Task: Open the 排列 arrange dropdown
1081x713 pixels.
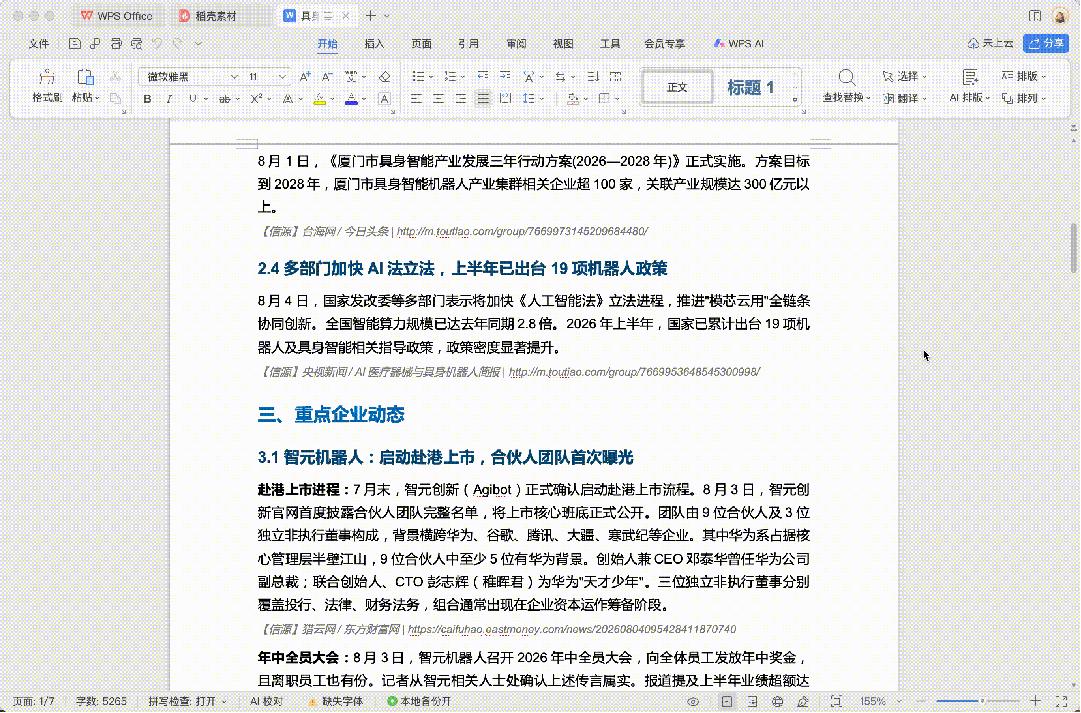Action: tap(1024, 99)
